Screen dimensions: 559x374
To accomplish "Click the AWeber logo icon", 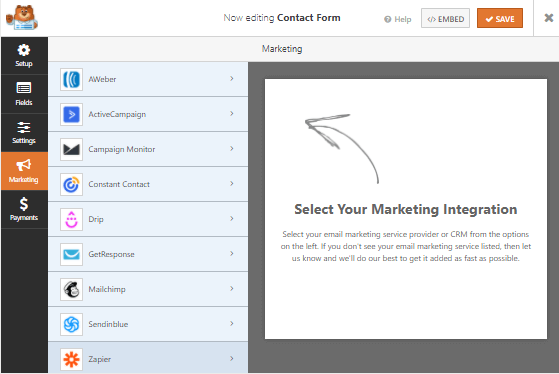I will pyautogui.click(x=71, y=79).
